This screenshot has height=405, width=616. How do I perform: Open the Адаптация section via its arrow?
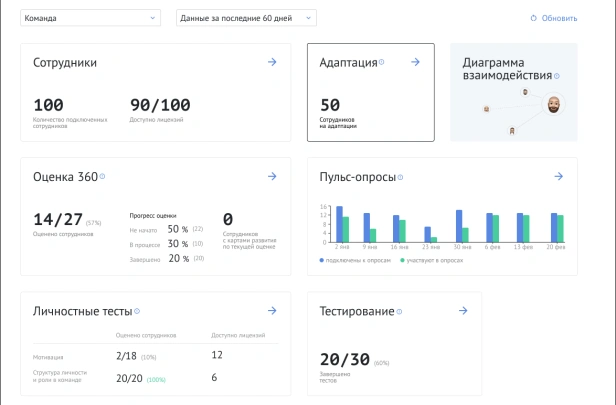point(415,62)
